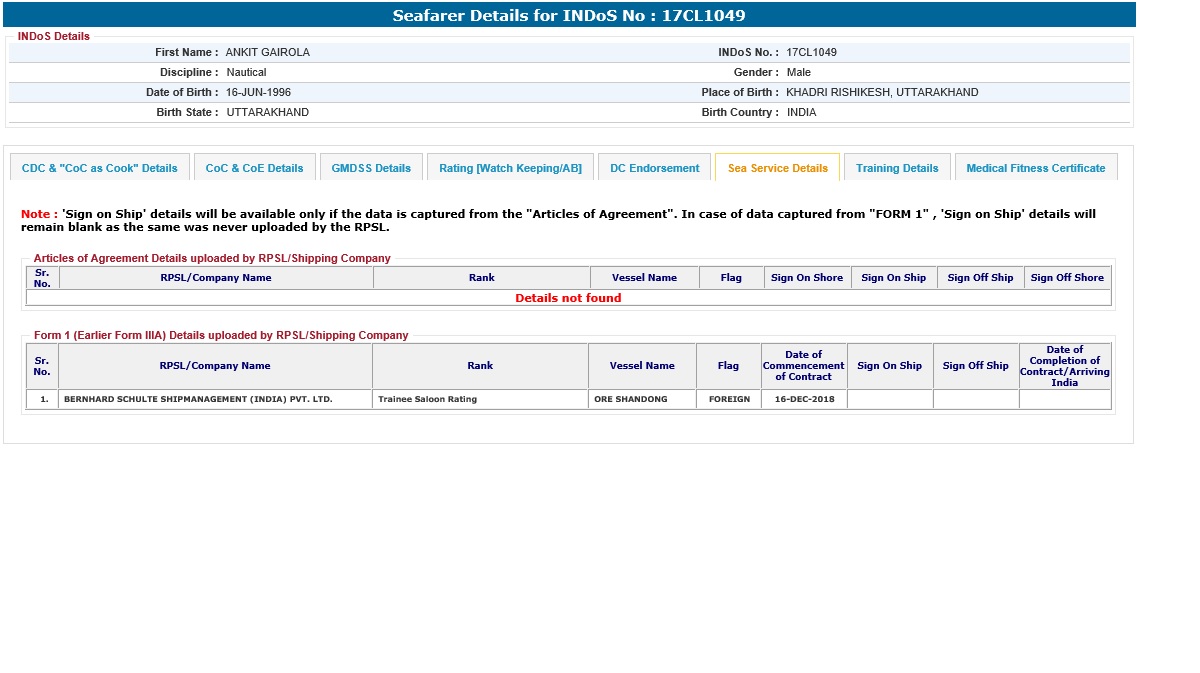This screenshot has width=1200, height=673.
Task: Click the Trainee Saloon Rating rank cell
Action: 427,399
